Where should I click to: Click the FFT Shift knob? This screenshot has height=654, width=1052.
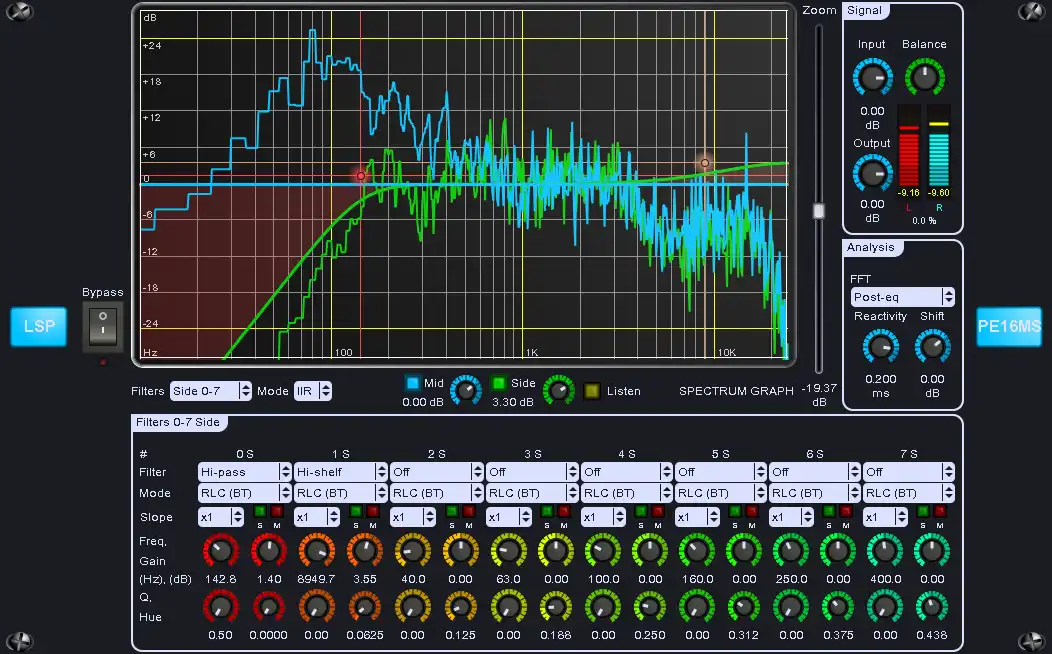point(932,347)
